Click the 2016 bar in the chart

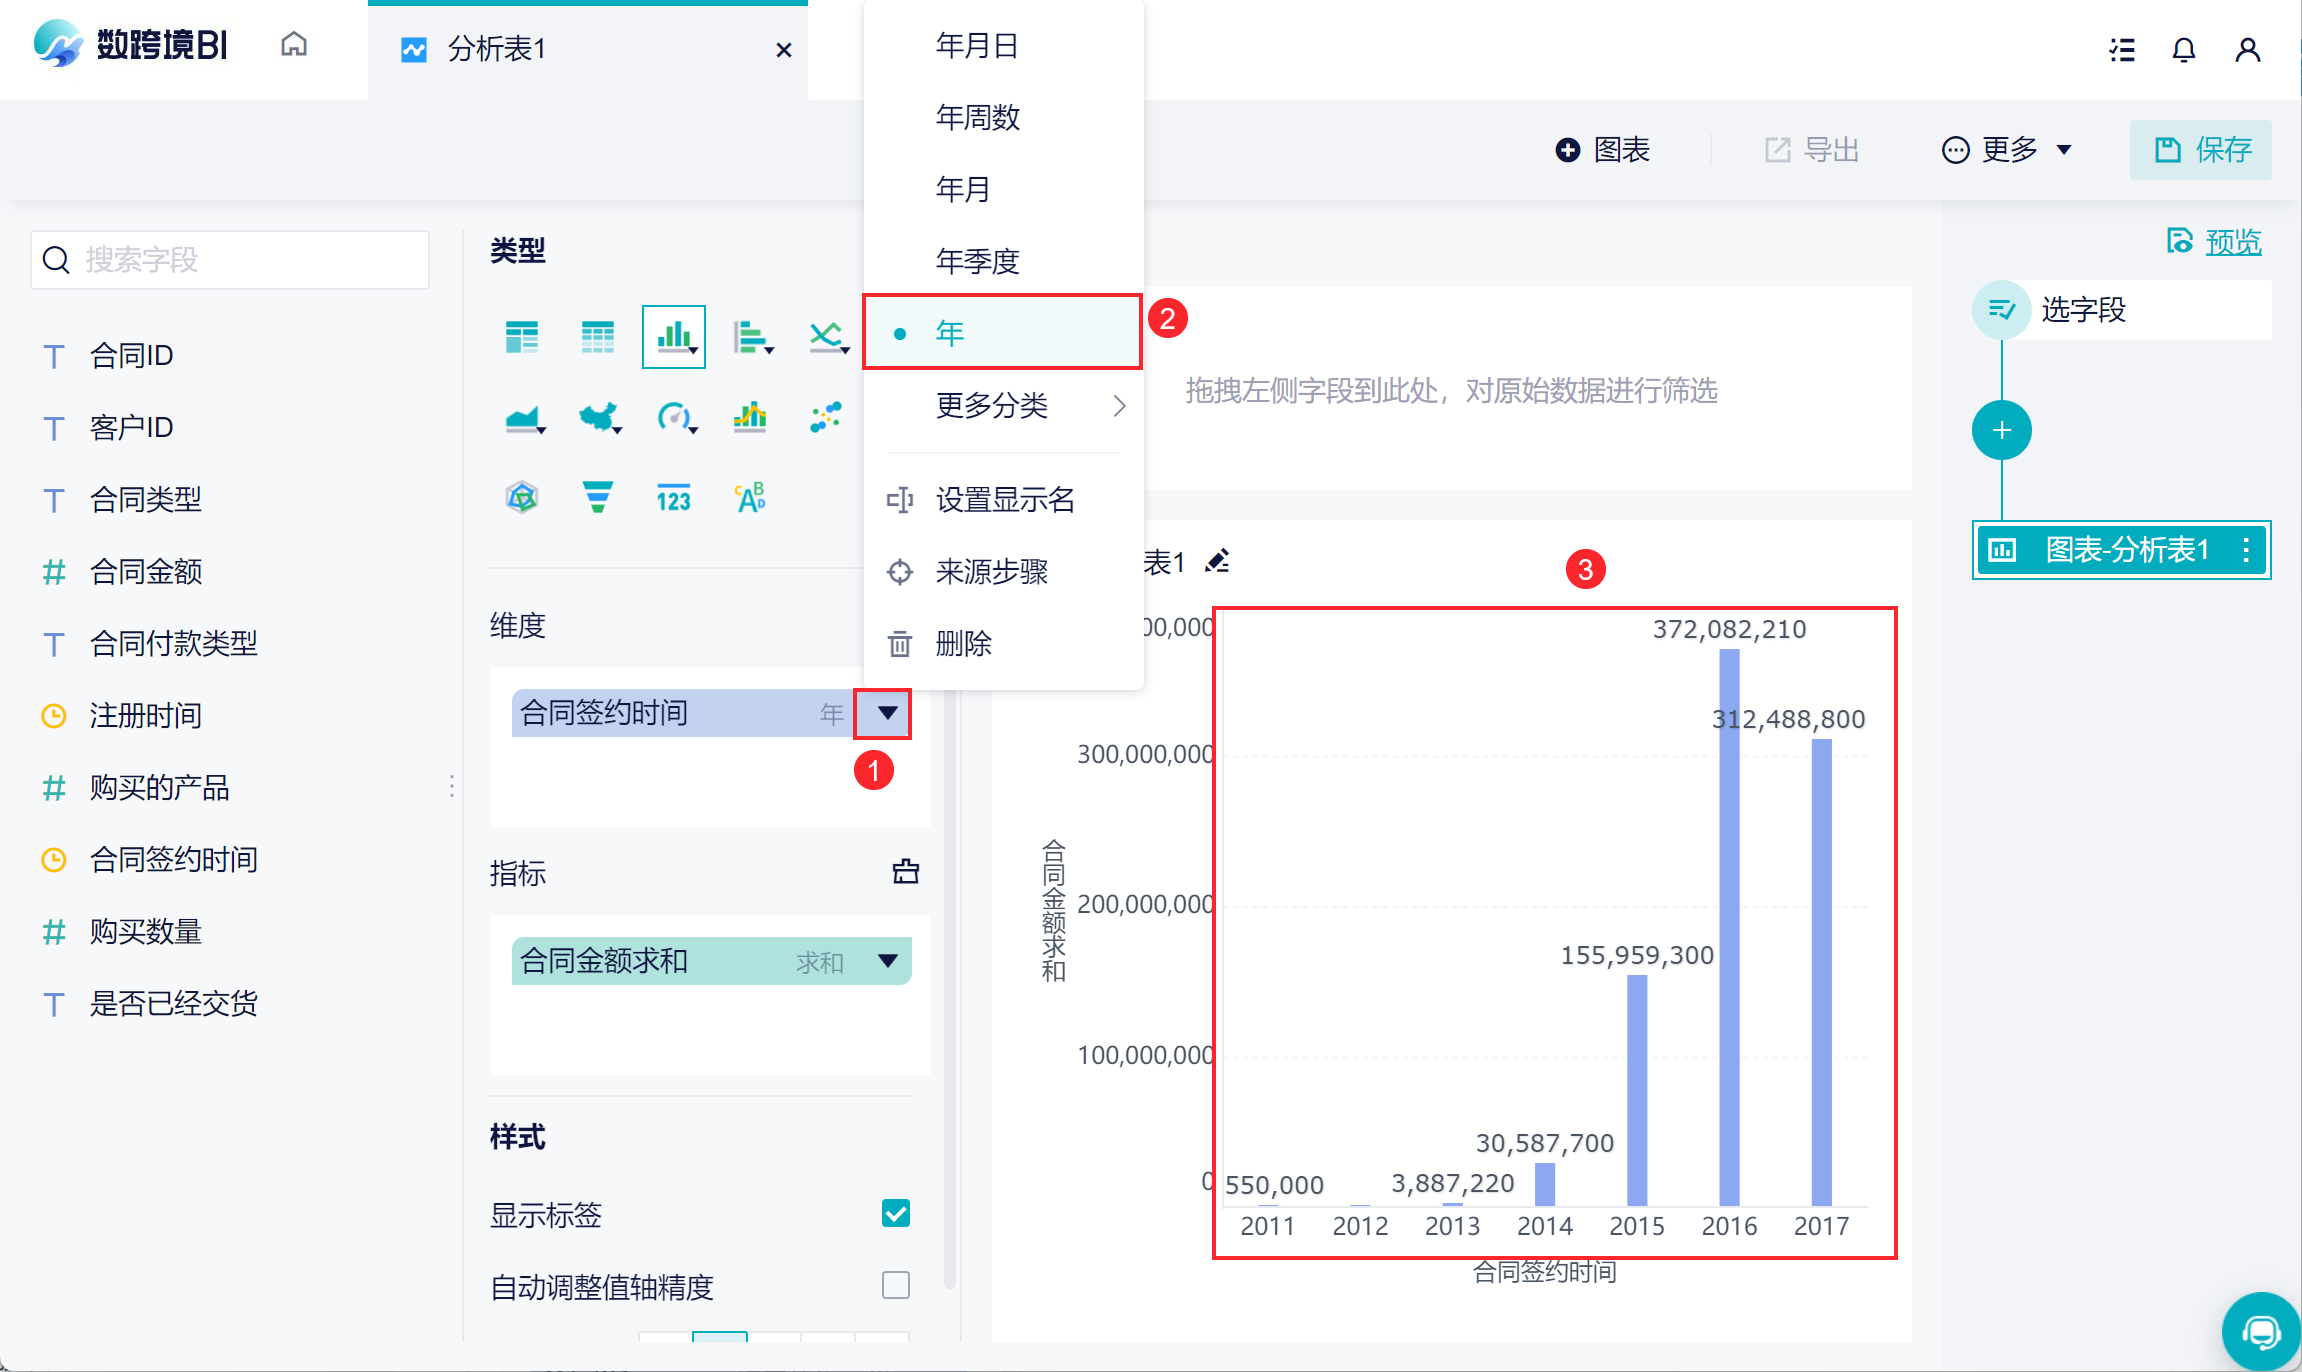tap(1729, 927)
